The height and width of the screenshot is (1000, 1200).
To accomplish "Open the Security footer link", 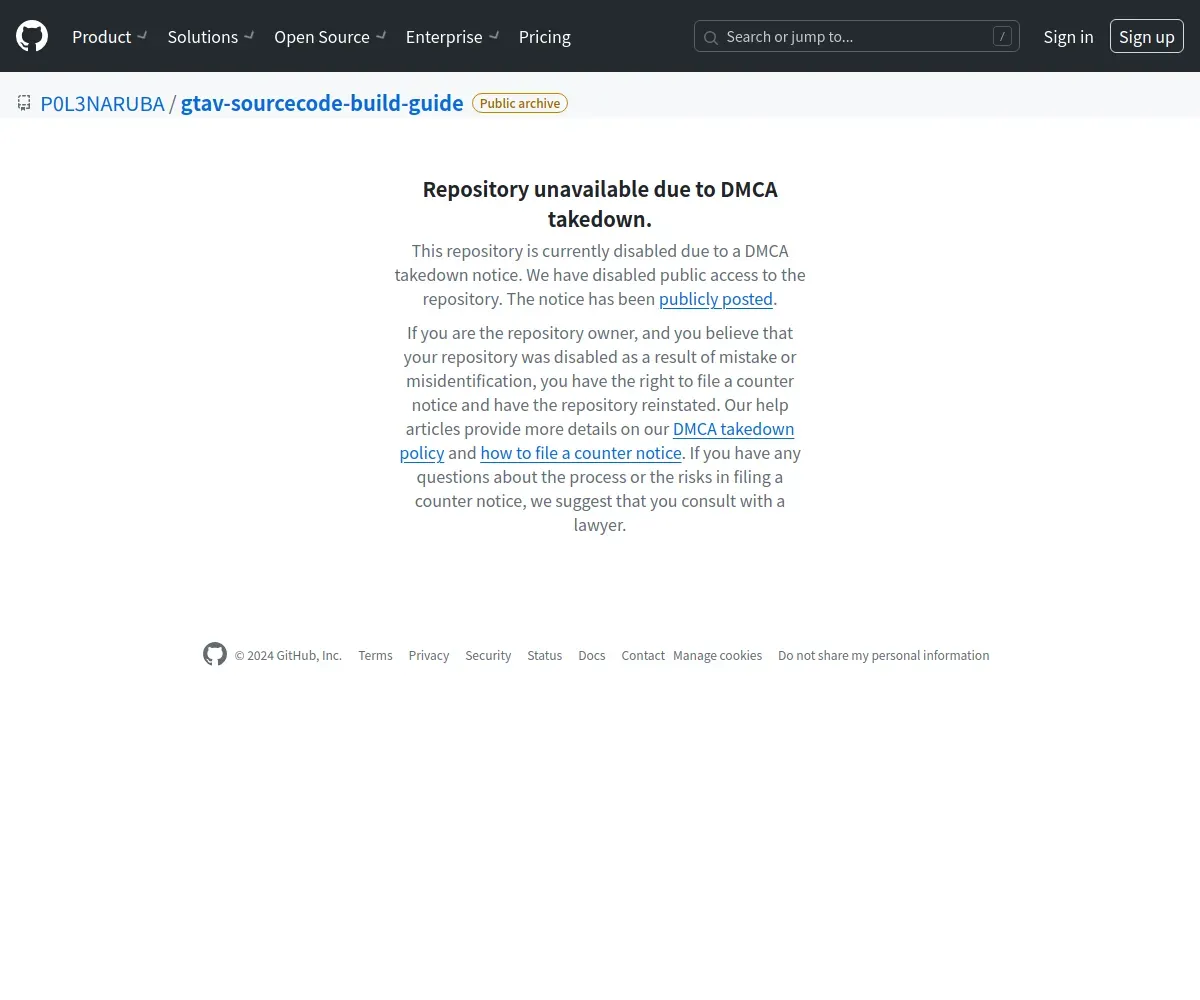I will [x=488, y=656].
